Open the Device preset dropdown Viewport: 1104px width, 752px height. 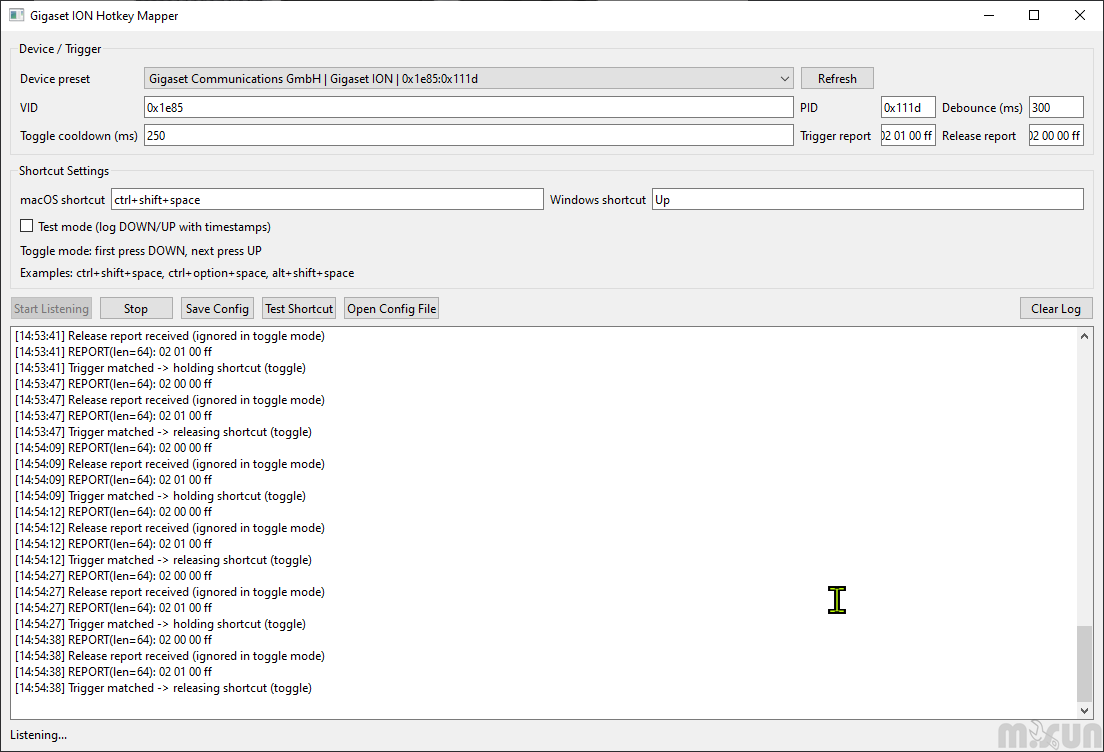click(468, 79)
